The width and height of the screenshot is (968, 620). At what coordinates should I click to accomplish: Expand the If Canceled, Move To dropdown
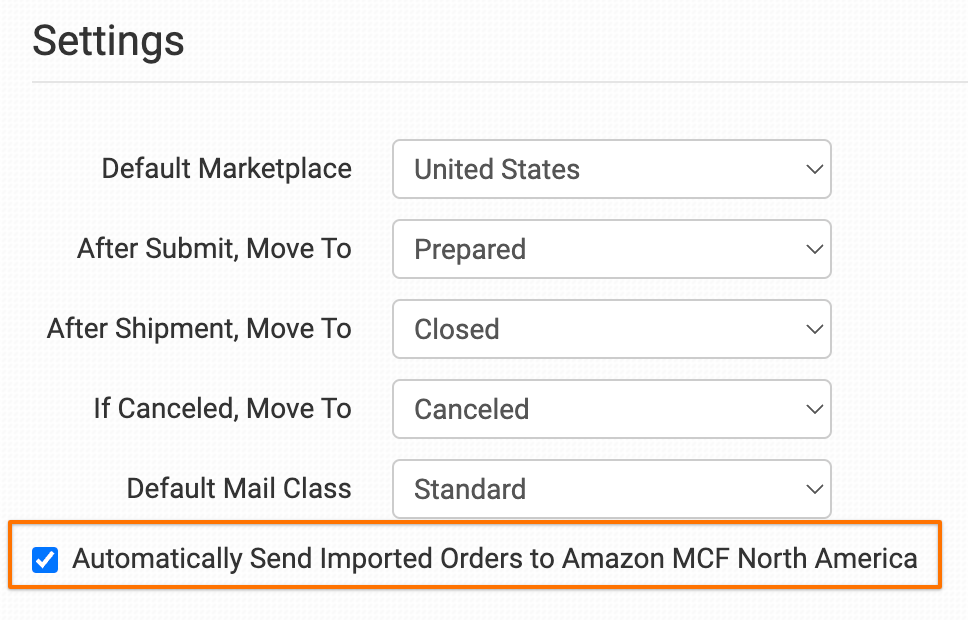click(x=611, y=409)
